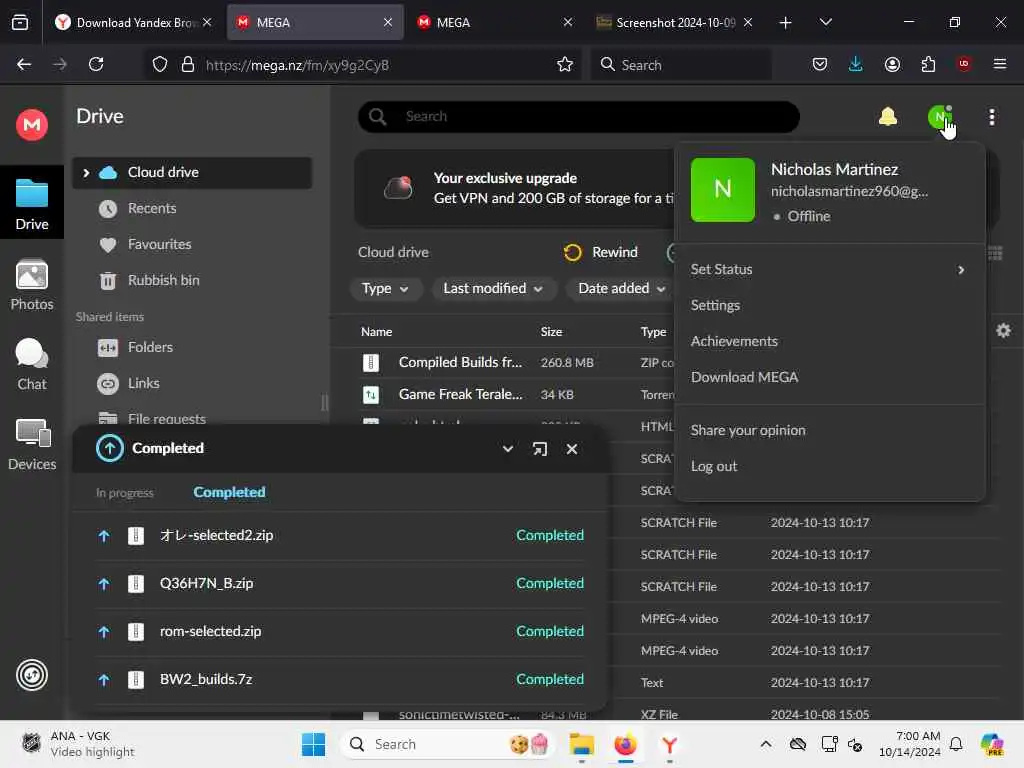This screenshot has width=1024, height=768.
Task: Focus the MEGA search field
Action: point(579,117)
